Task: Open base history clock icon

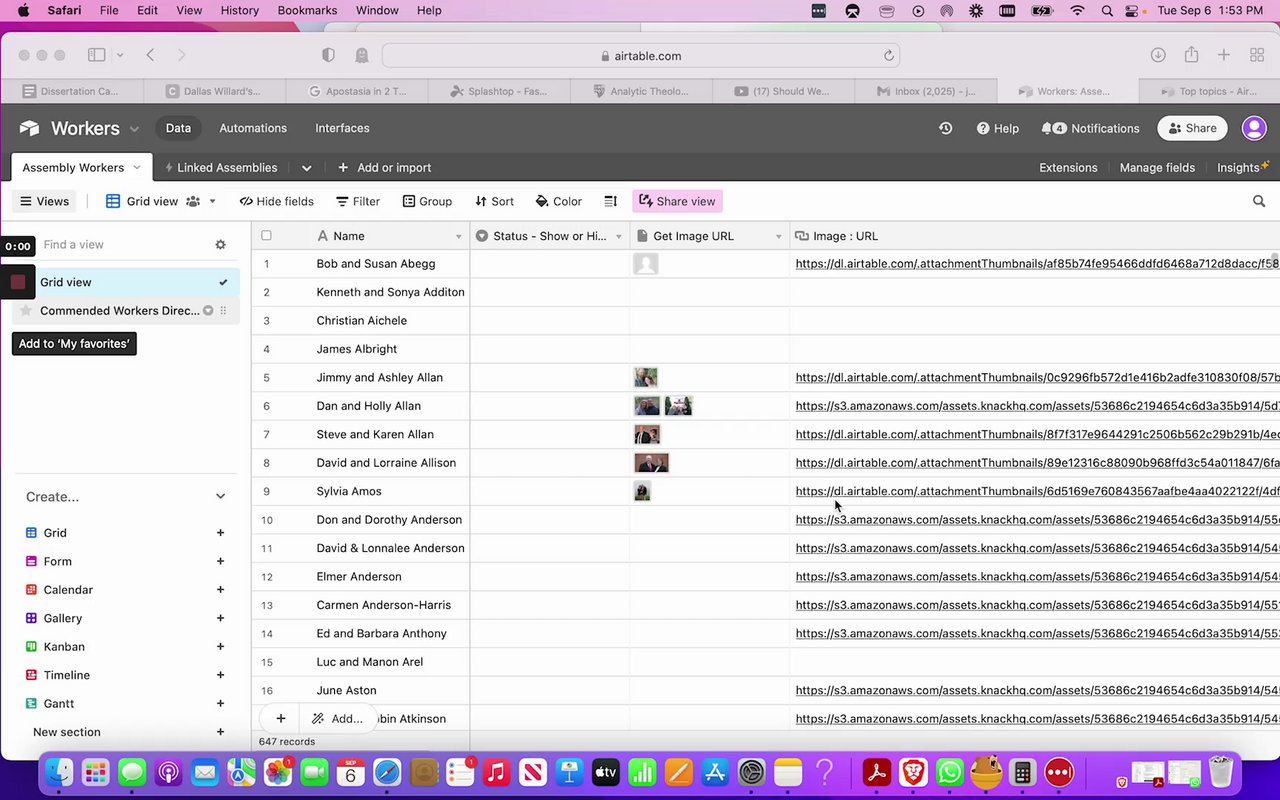Action: (x=945, y=128)
